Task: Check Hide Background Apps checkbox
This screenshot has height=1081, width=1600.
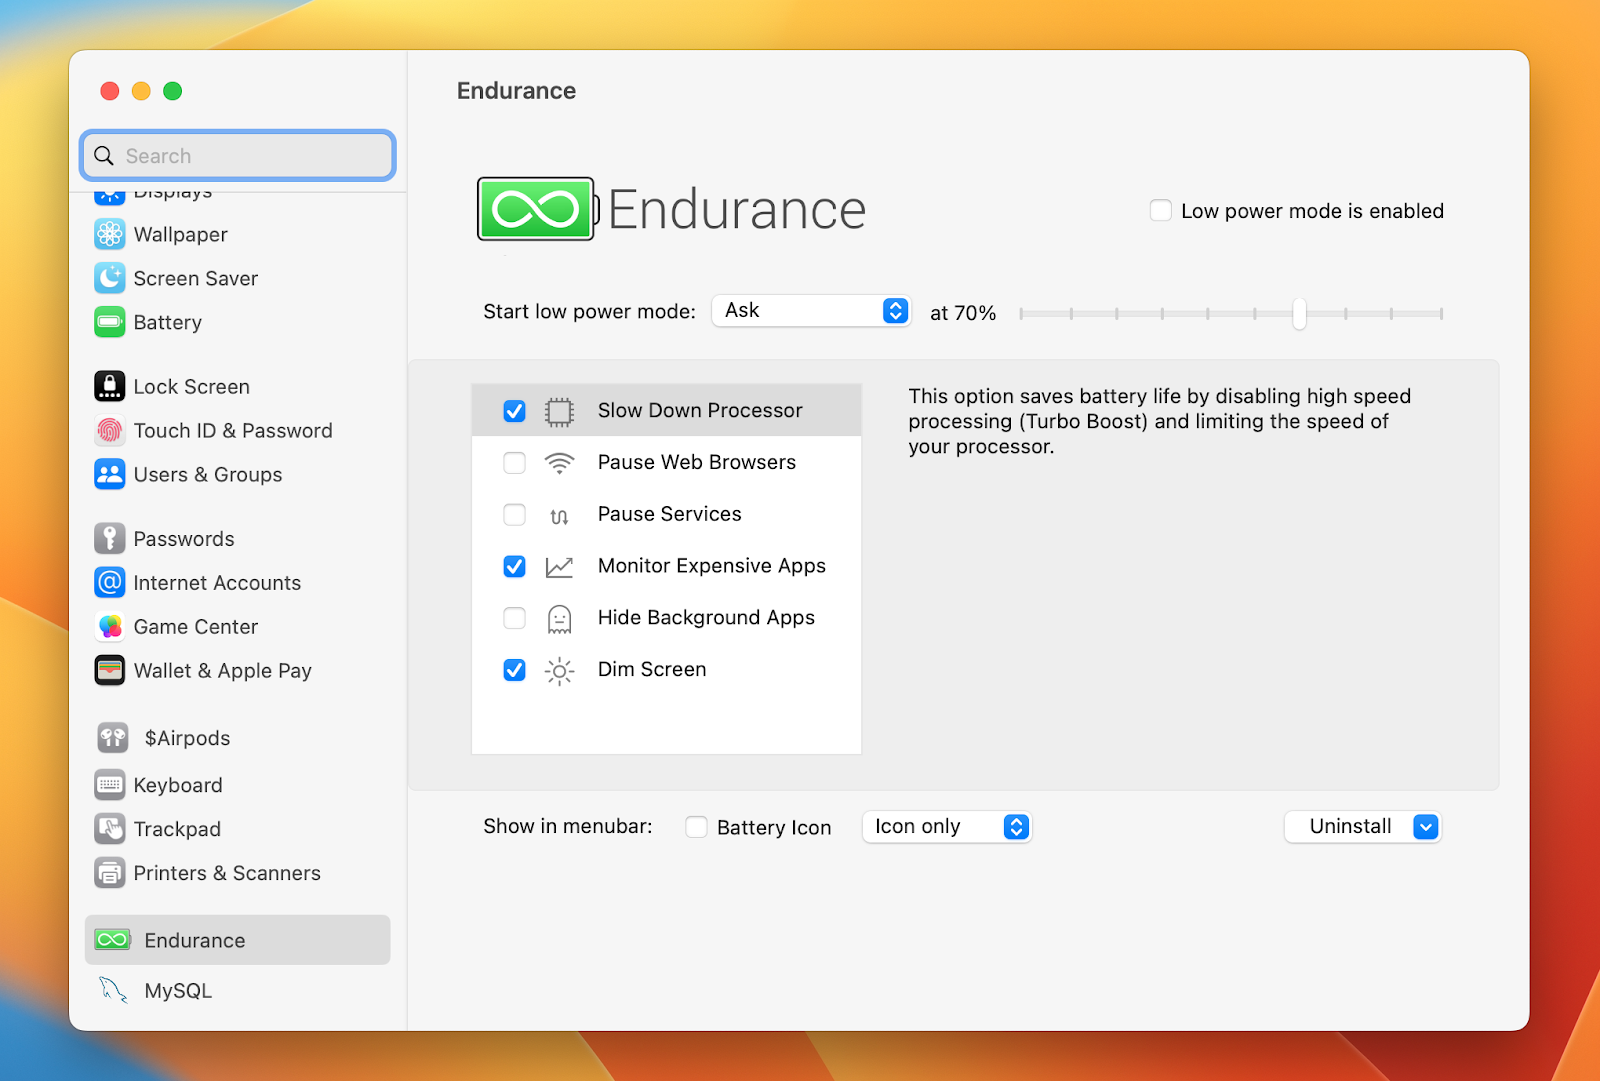Action: (x=514, y=618)
